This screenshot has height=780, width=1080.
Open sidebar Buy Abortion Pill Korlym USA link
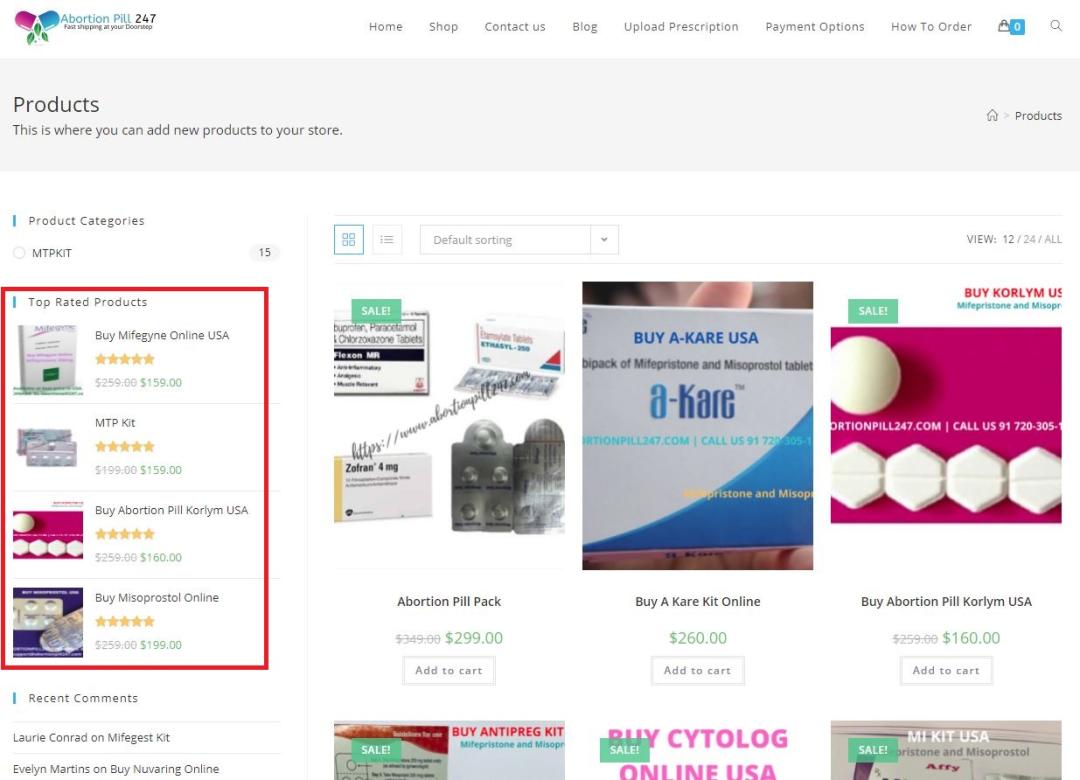tap(172, 511)
